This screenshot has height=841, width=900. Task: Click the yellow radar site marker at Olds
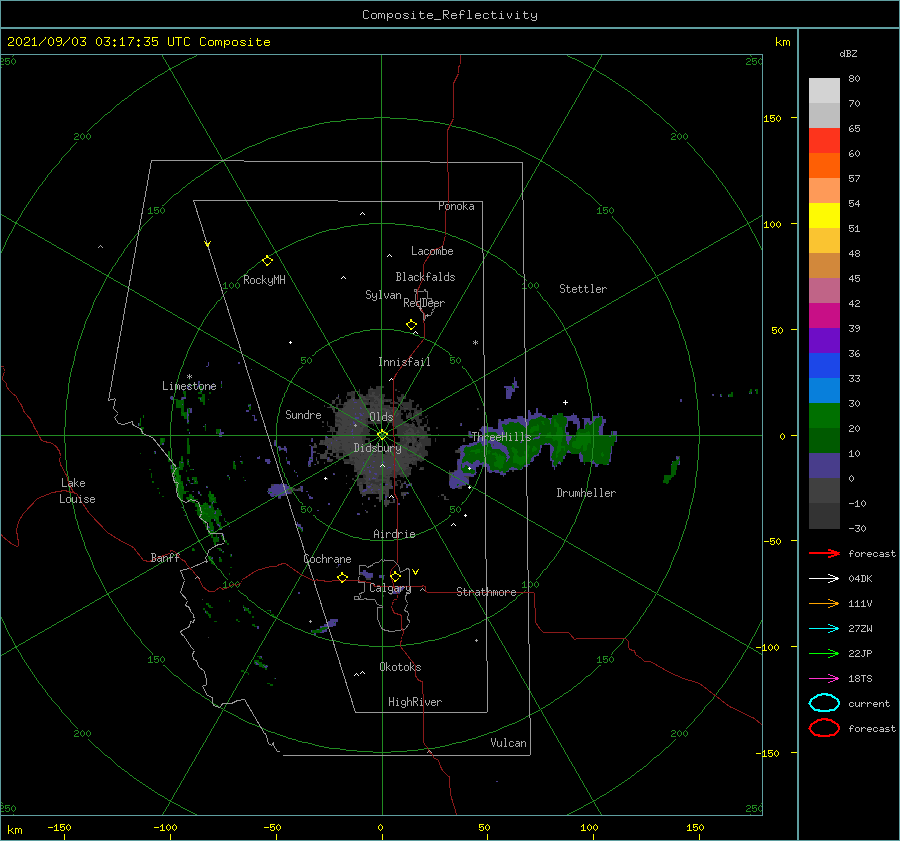[x=382, y=435]
